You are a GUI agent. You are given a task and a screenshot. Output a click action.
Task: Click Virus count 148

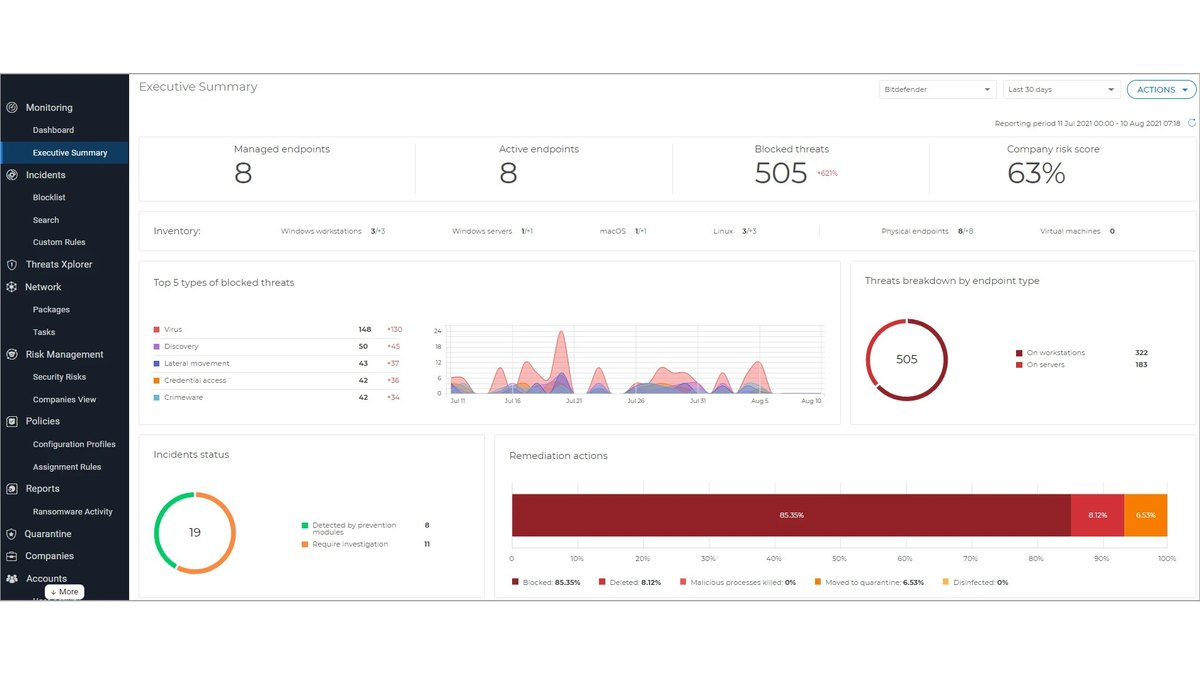(x=364, y=329)
